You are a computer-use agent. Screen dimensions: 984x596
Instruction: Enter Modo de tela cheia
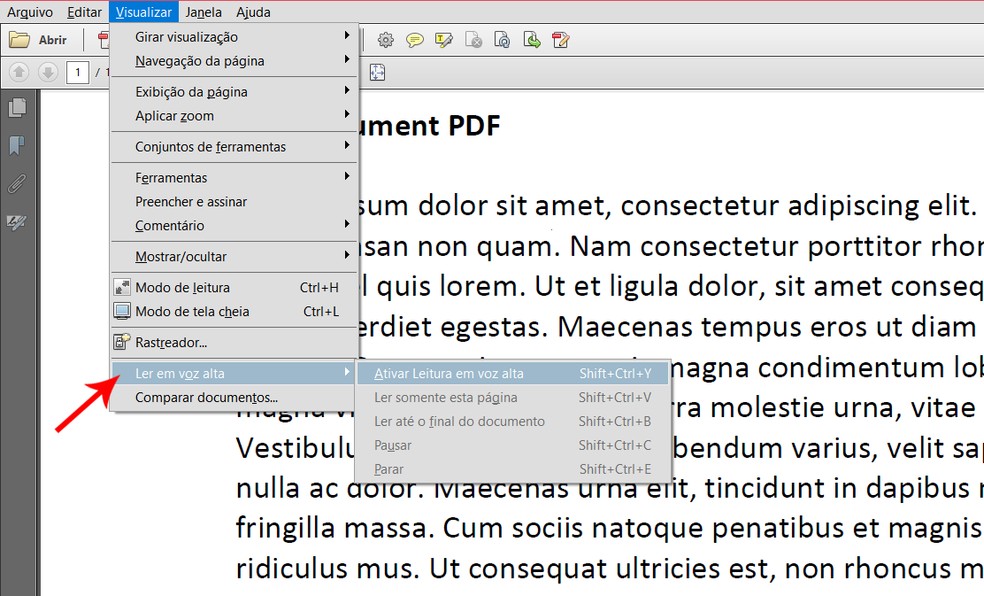pos(234,311)
